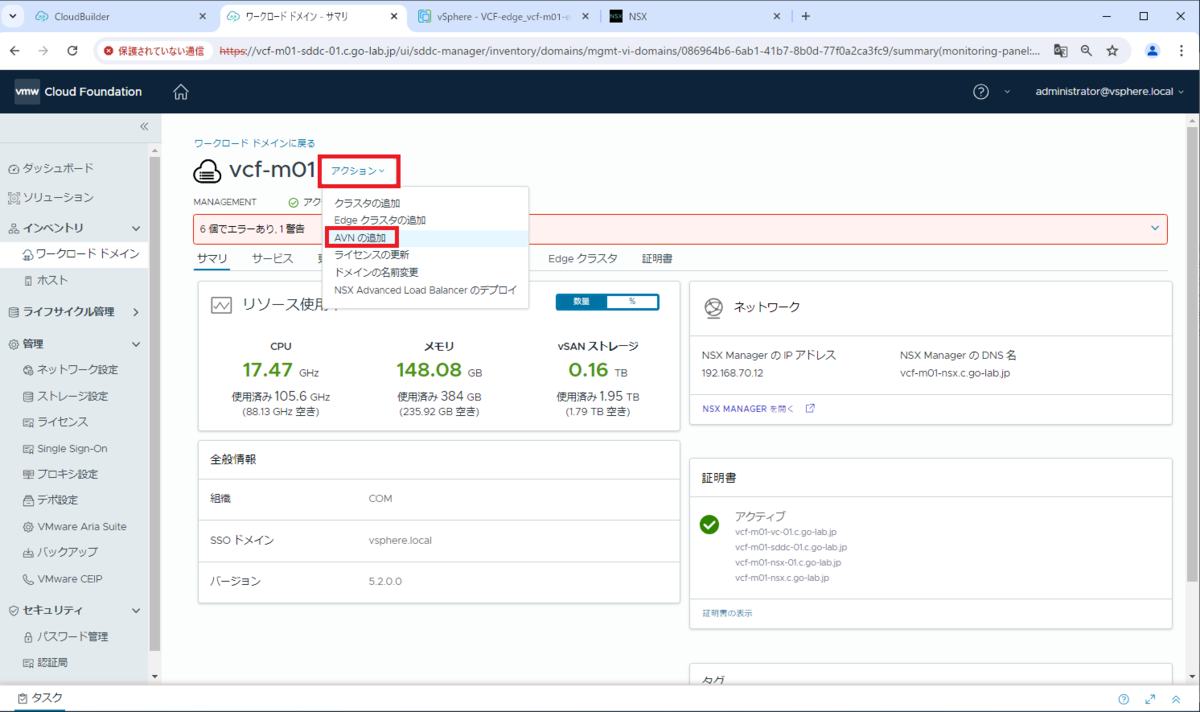The width and height of the screenshot is (1200, 712).
Task: Expand the task panel with the arrows icon
Action: pyautogui.click(x=1151, y=699)
